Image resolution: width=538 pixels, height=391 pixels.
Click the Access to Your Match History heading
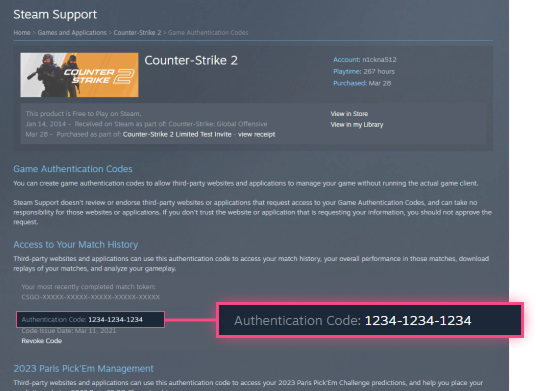click(75, 245)
